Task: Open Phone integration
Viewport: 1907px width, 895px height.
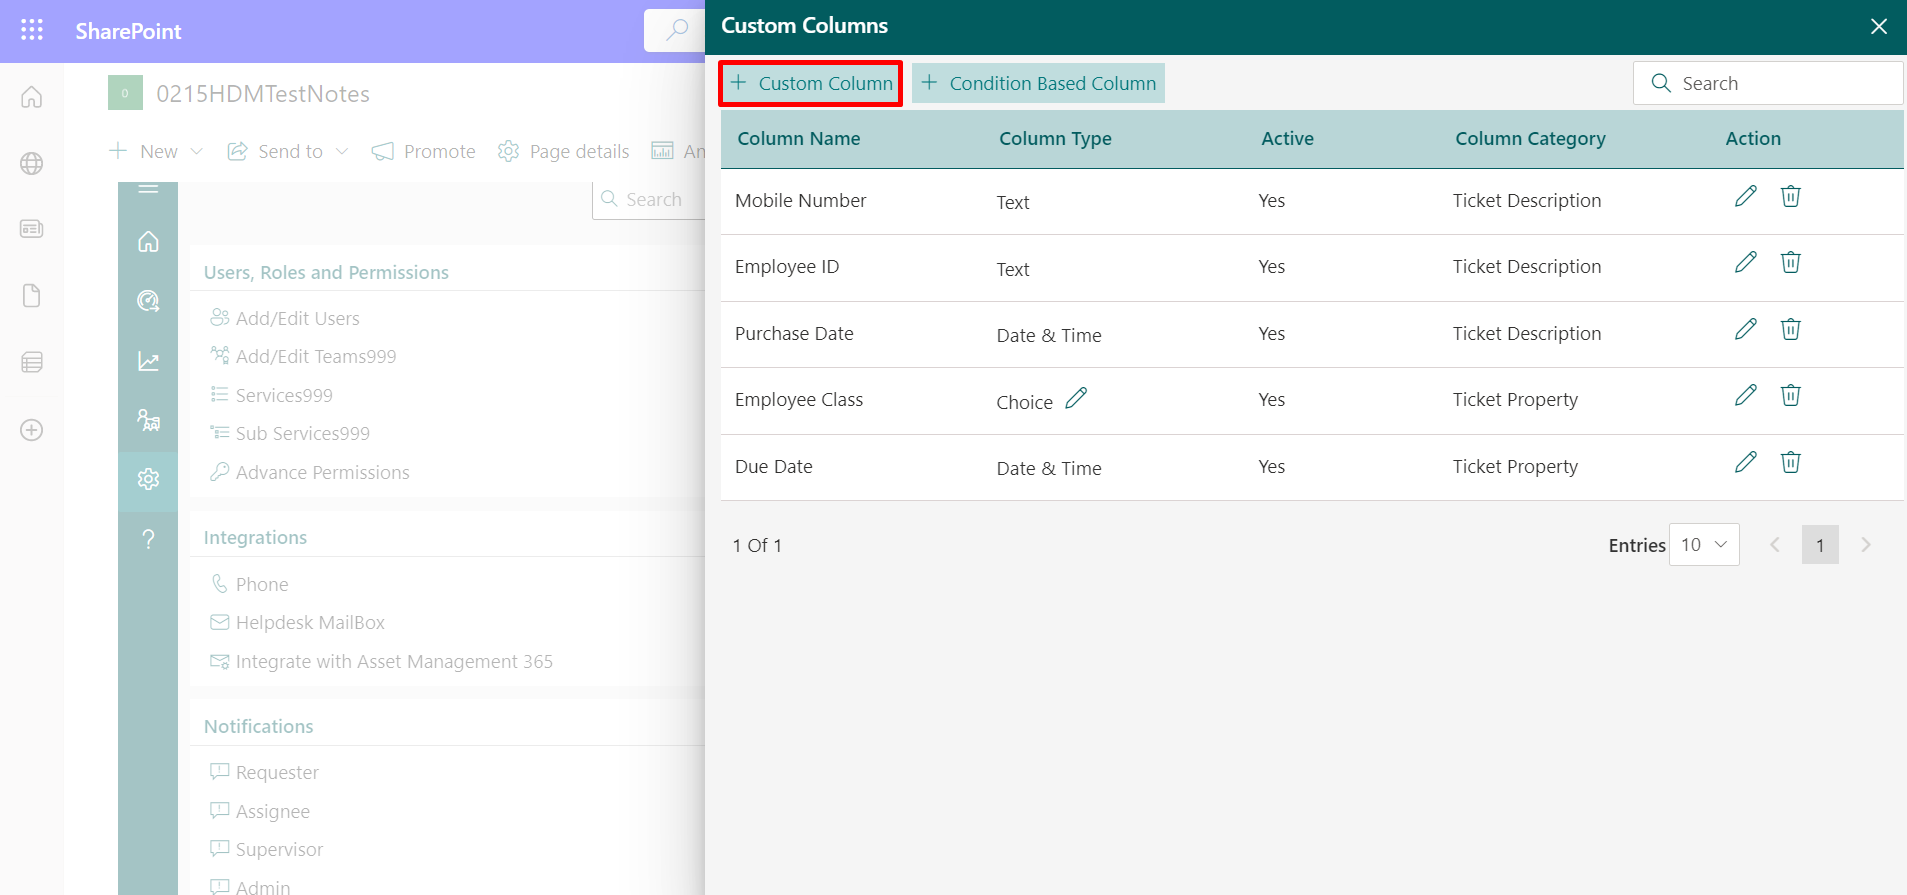Action: pyautogui.click(x=249, y=584)
